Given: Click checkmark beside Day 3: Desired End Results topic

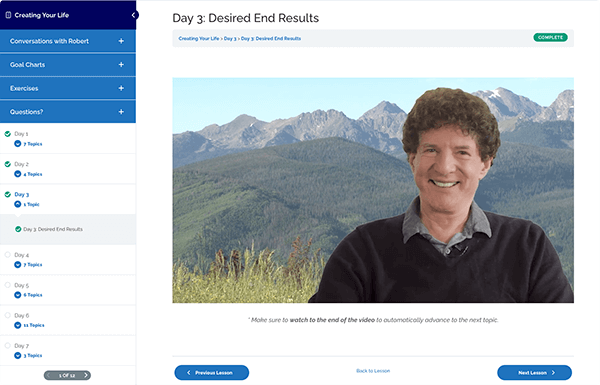Looking at the screenshot, I should 18,229.
